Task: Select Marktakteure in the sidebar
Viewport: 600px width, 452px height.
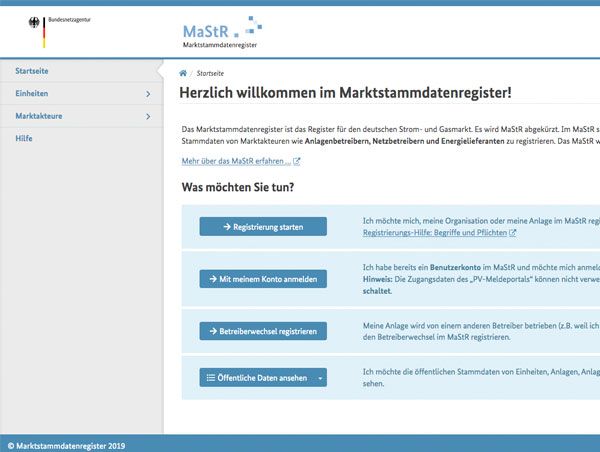Action: pyautogui.click(x=39, y=116)
